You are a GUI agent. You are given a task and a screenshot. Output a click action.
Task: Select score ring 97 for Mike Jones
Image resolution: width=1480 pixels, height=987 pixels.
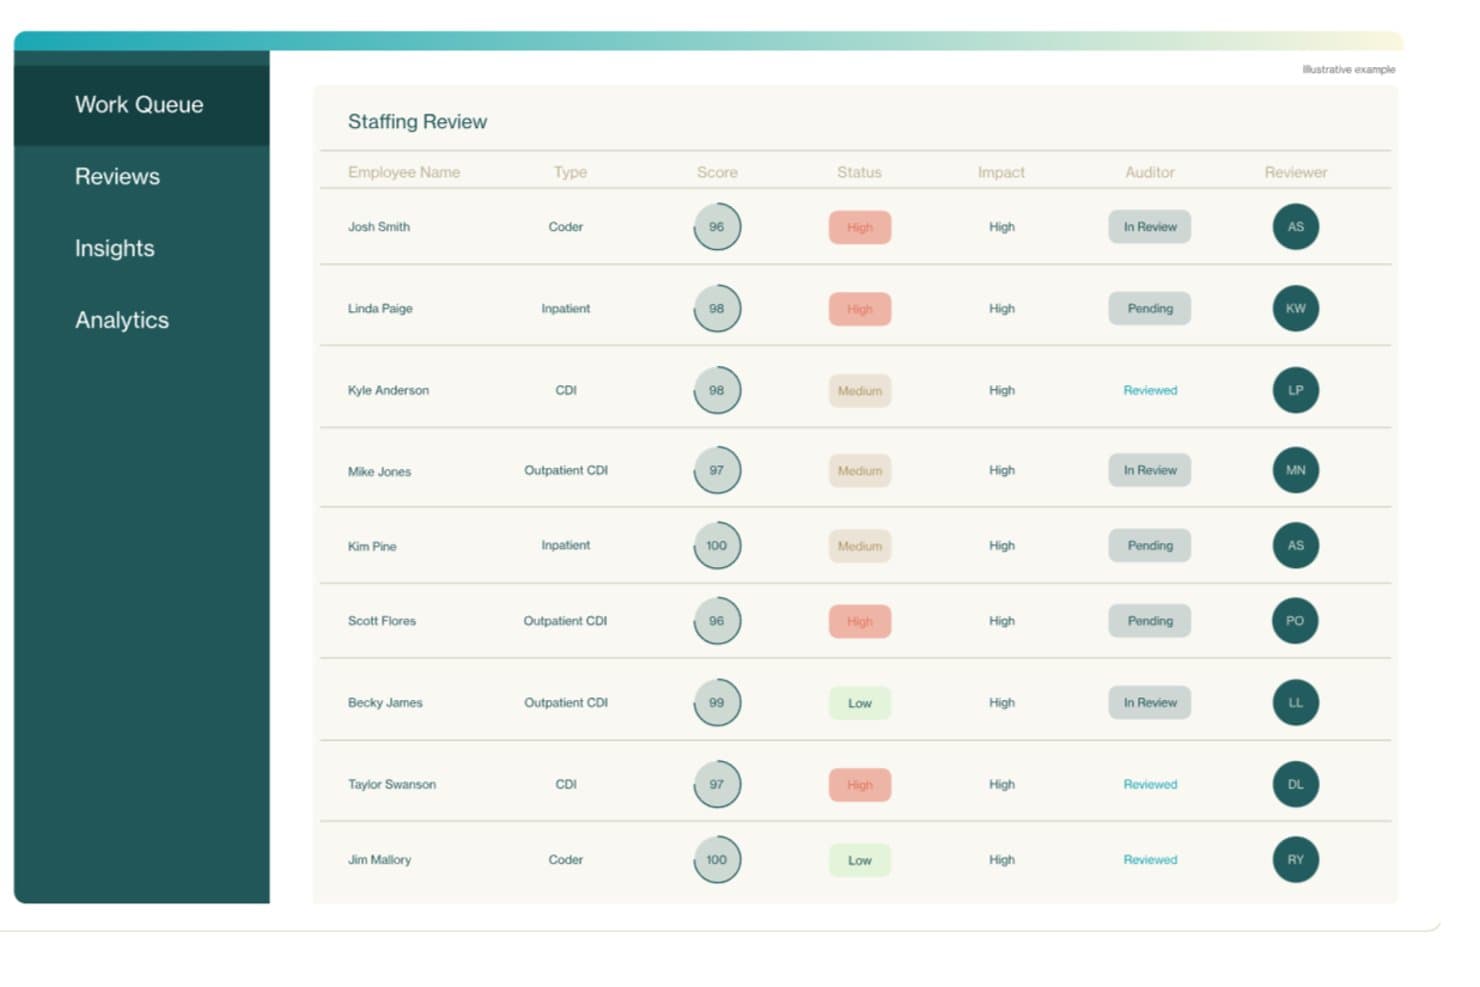[x=717, y=470]
